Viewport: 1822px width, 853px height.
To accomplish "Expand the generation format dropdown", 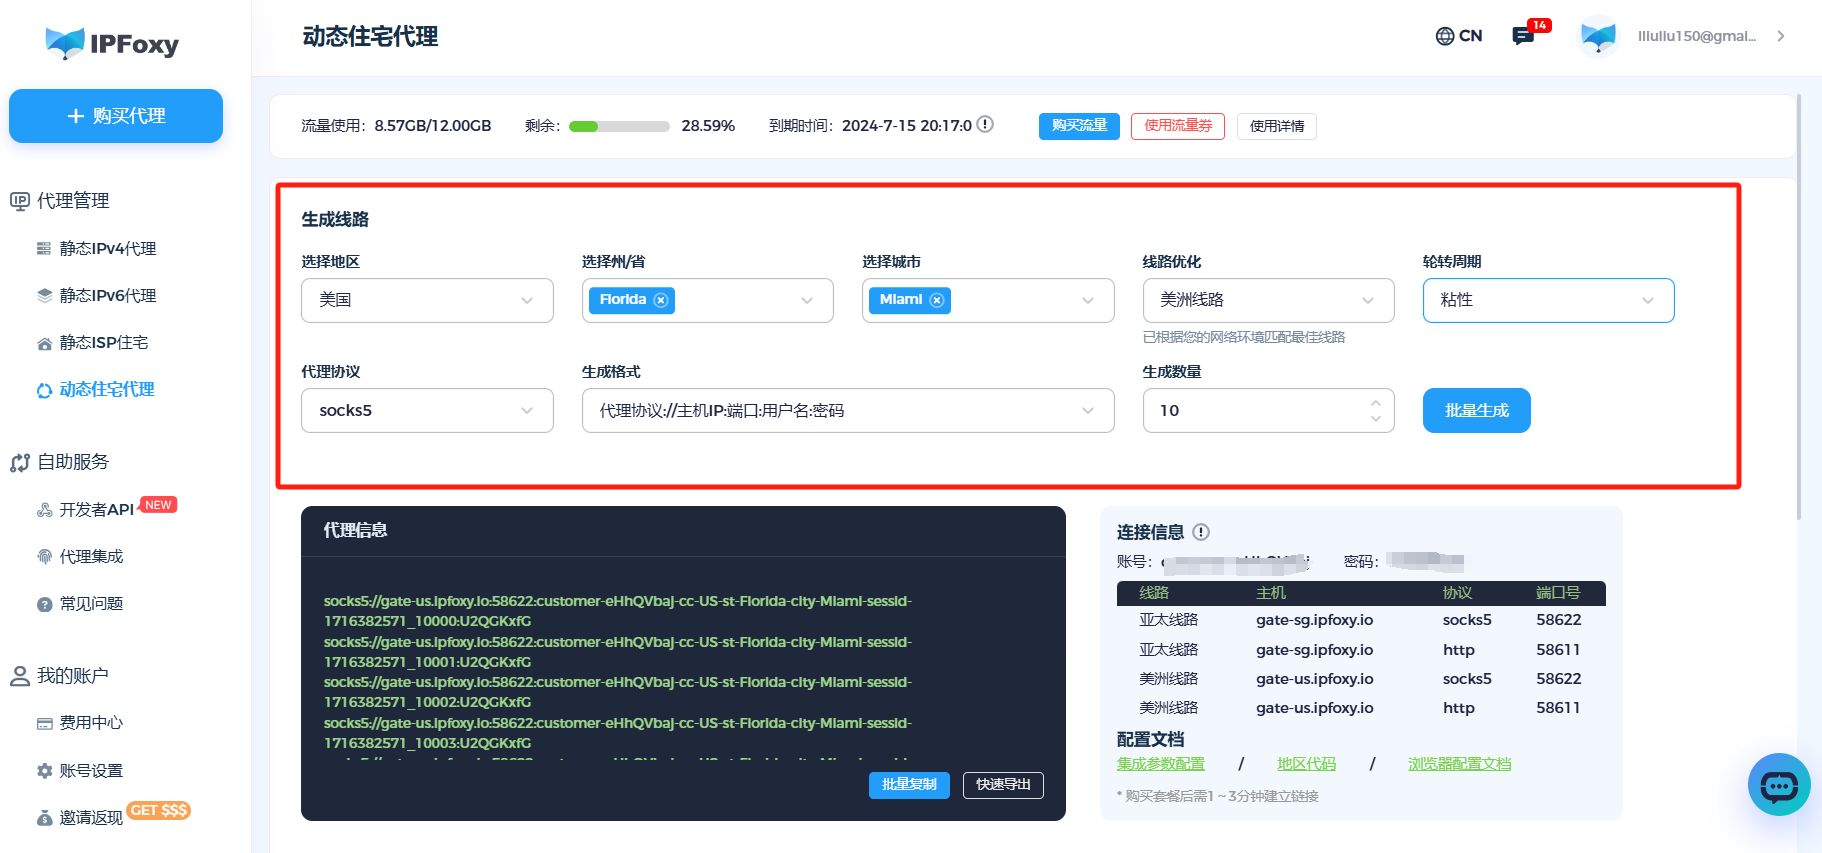I will tap(847, 410).
